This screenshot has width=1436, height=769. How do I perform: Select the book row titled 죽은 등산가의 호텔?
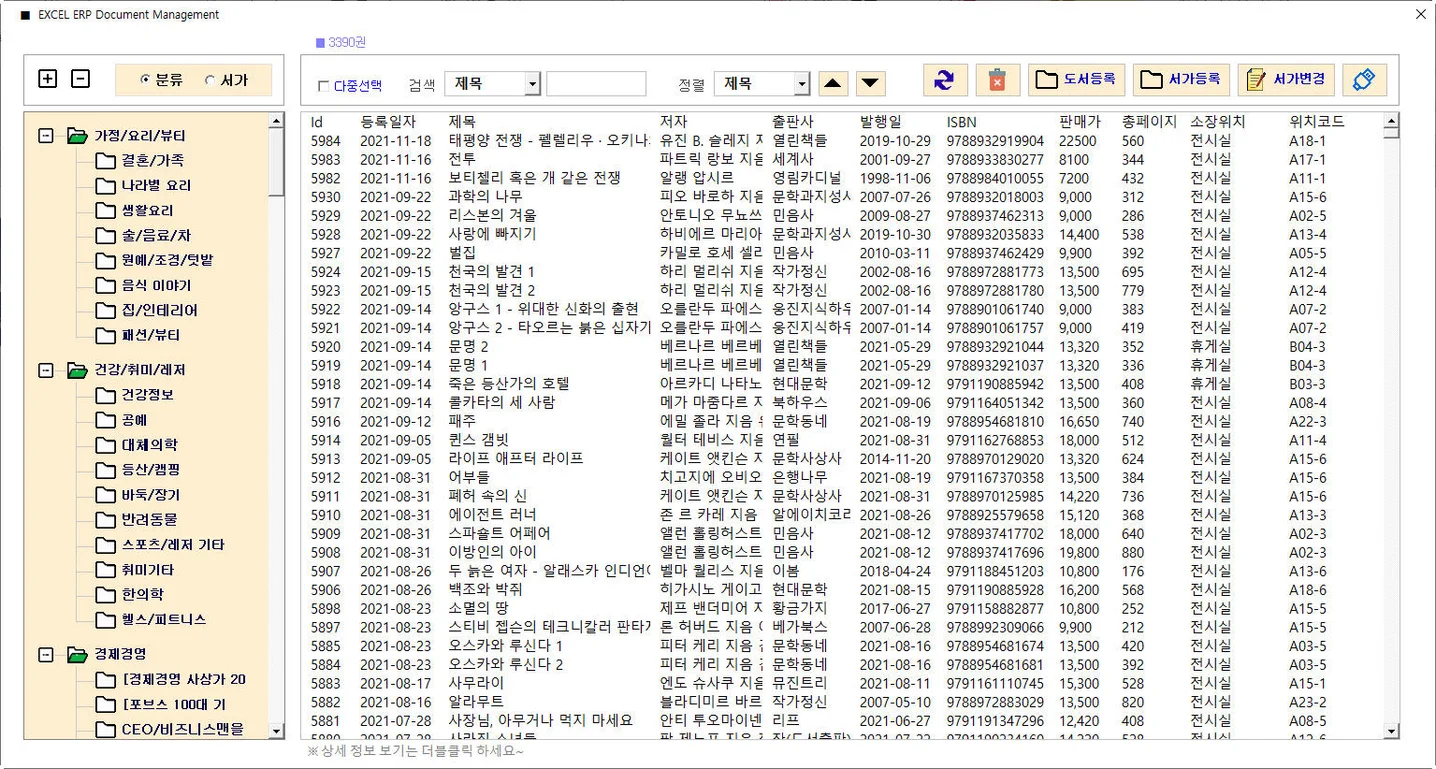(x=842, y=384)
